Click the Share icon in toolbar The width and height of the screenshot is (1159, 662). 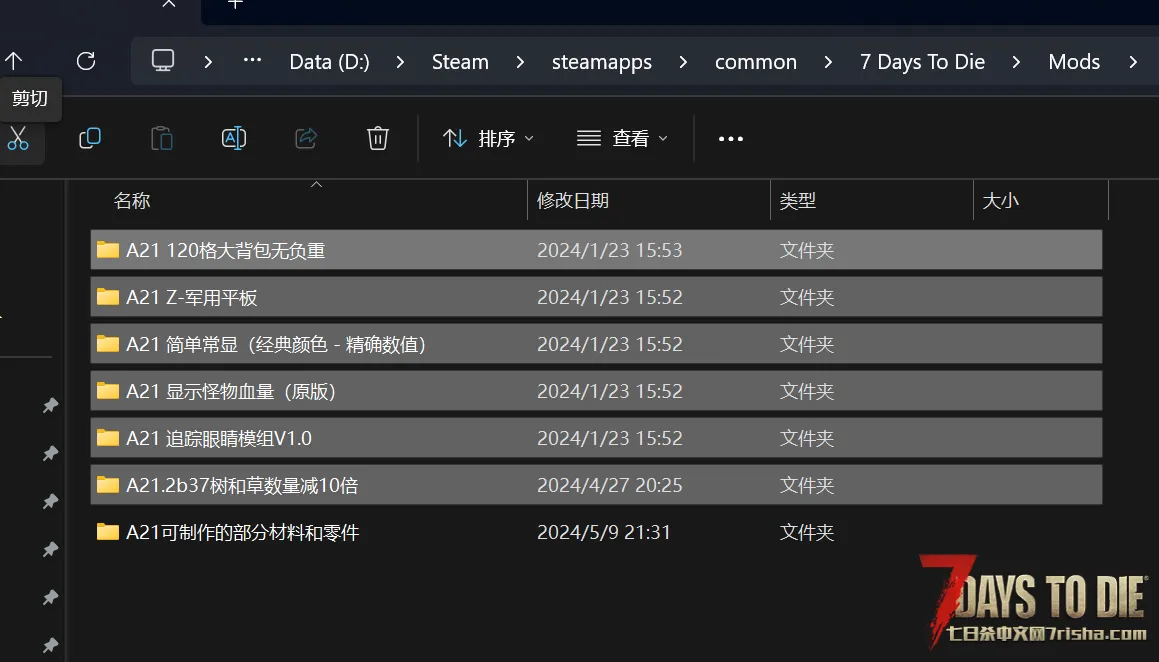306,139
